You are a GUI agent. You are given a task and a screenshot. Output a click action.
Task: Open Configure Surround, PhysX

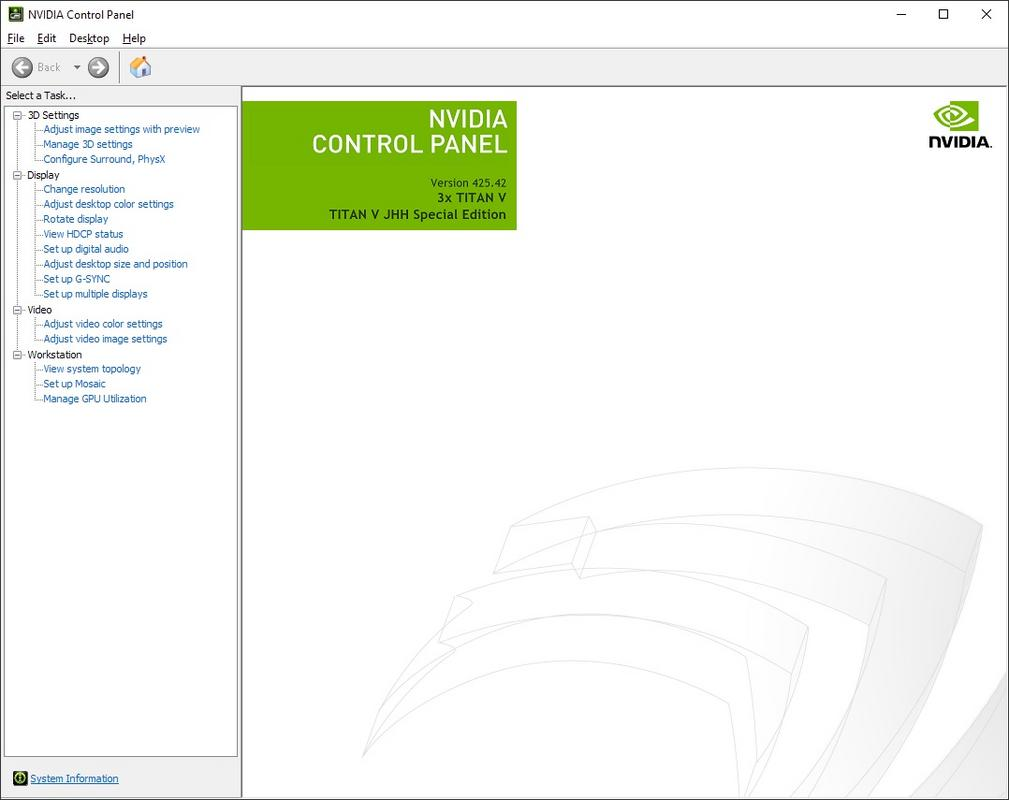click(x=104, y=159)
